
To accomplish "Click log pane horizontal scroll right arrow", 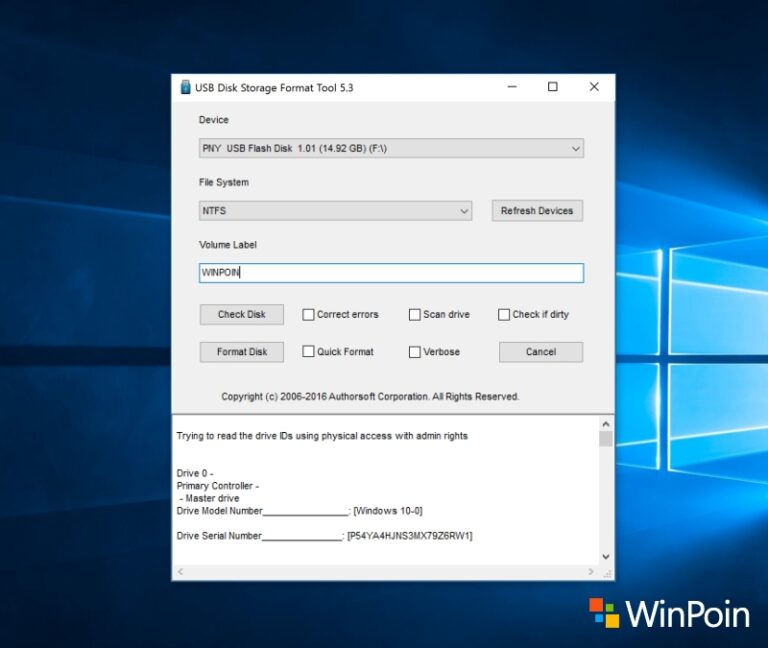I will click(591, 572).
